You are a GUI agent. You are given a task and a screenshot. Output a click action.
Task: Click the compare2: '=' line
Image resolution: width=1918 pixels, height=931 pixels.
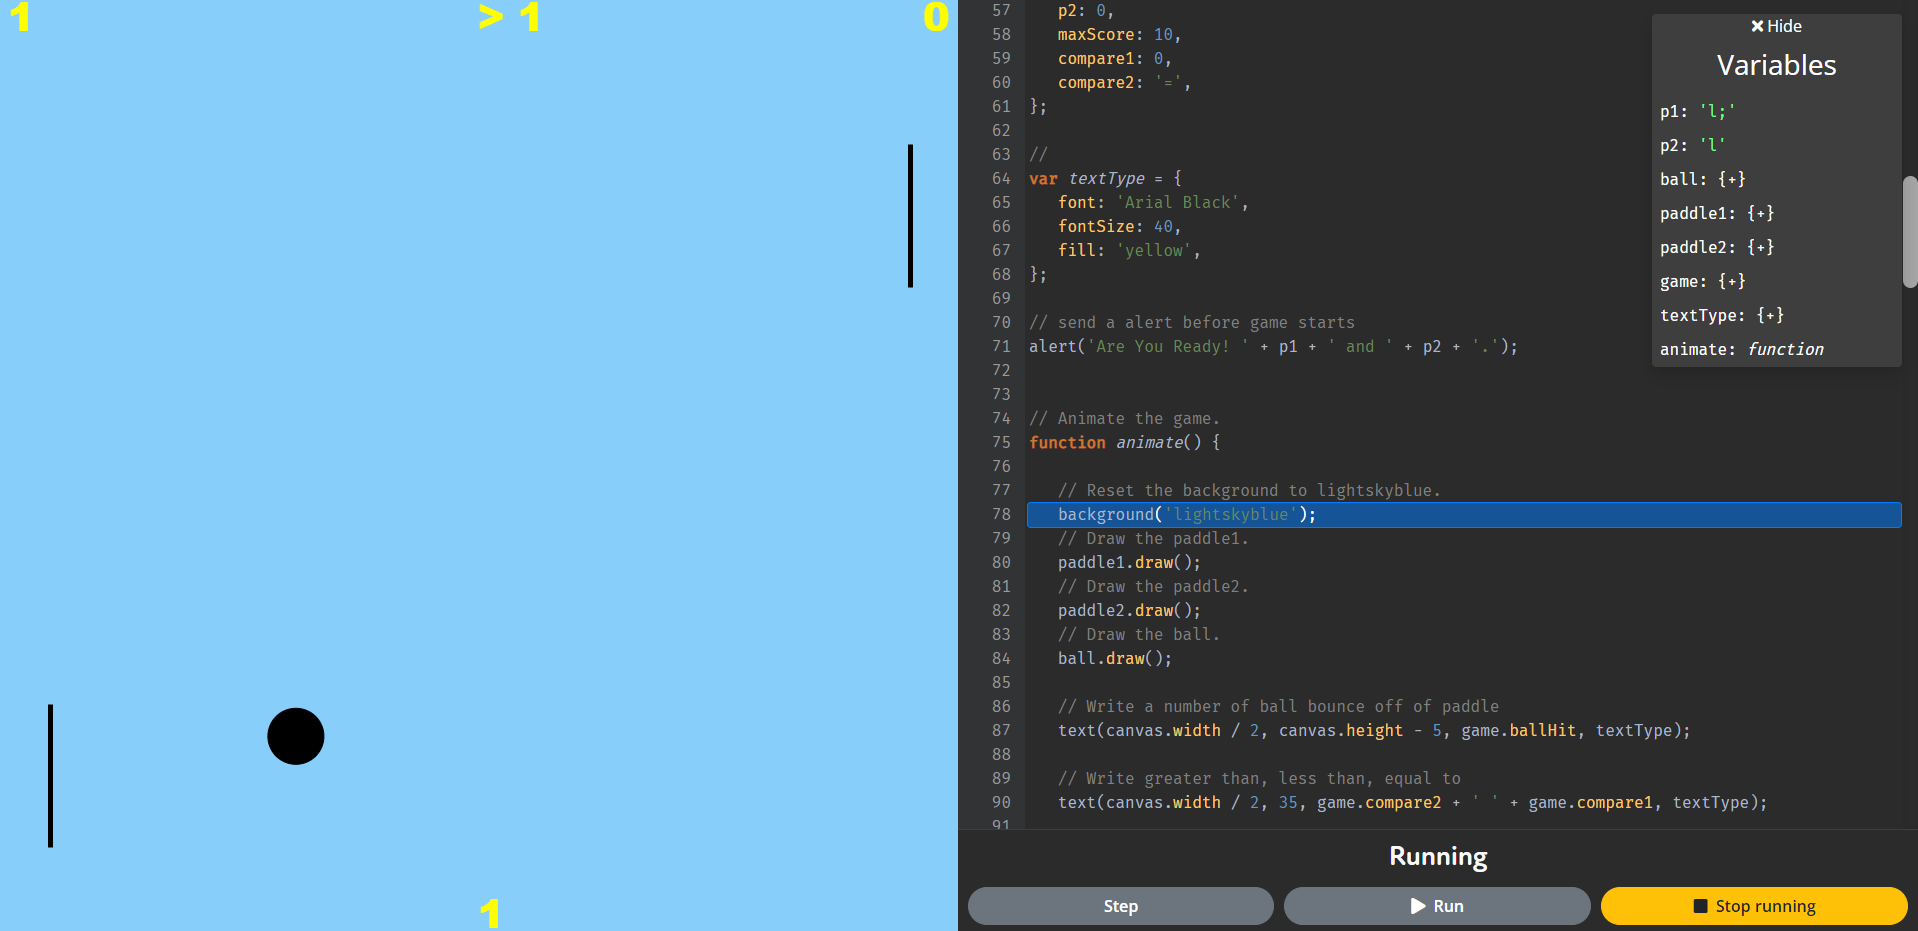click(x=1124, y=82)
